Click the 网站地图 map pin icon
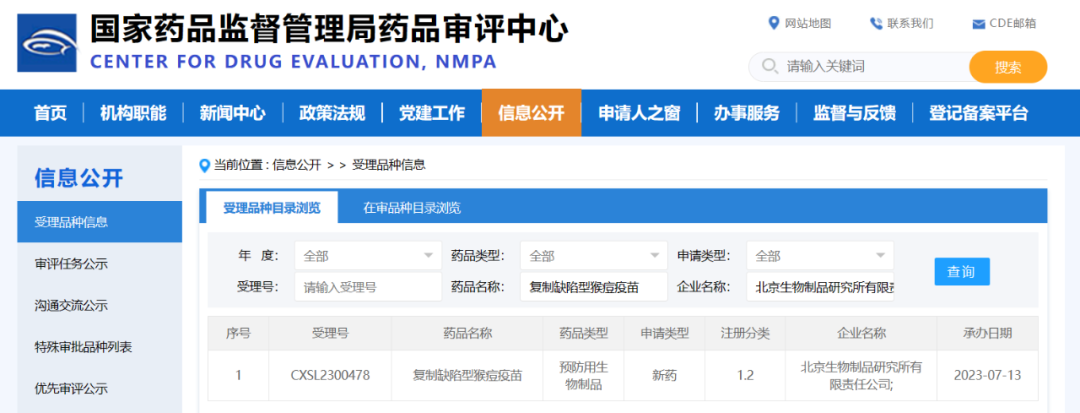Viewport: 1080px width, 413px height. [773, 23]
